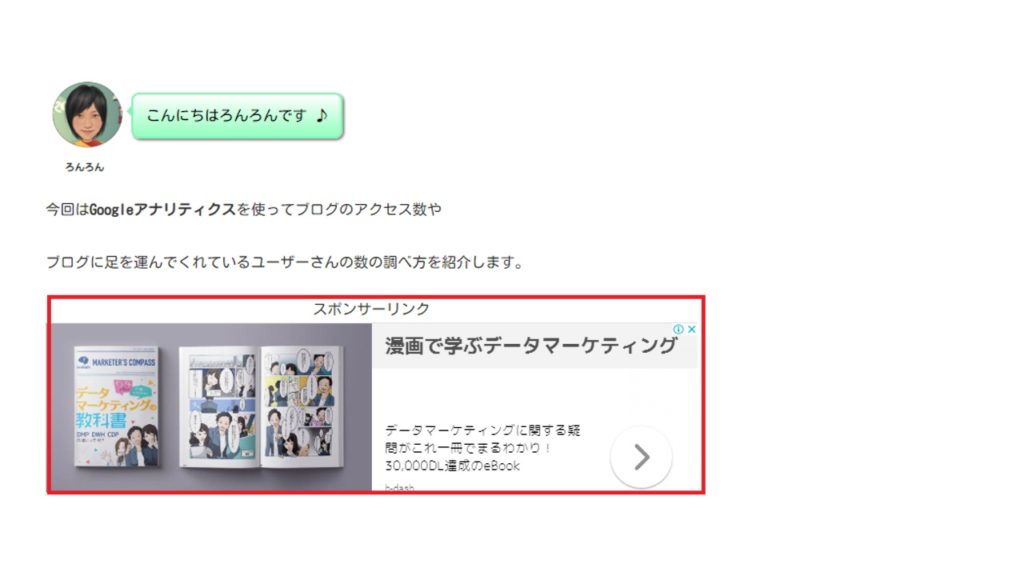Image resolution: width=1024 pixels, height=576 pixels.
Task: Click the ろんろん avatar picture
Action: pyautogui.click(x=87, y=114)
